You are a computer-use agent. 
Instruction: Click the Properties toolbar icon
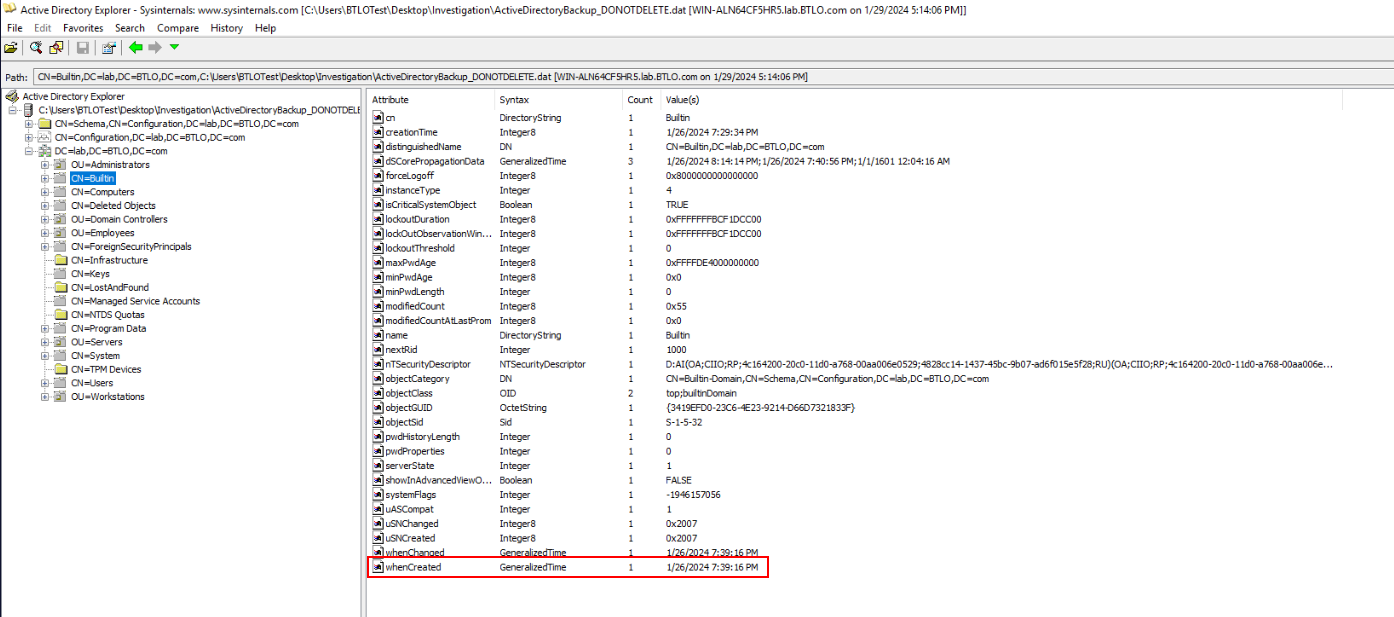coord(109,47)
